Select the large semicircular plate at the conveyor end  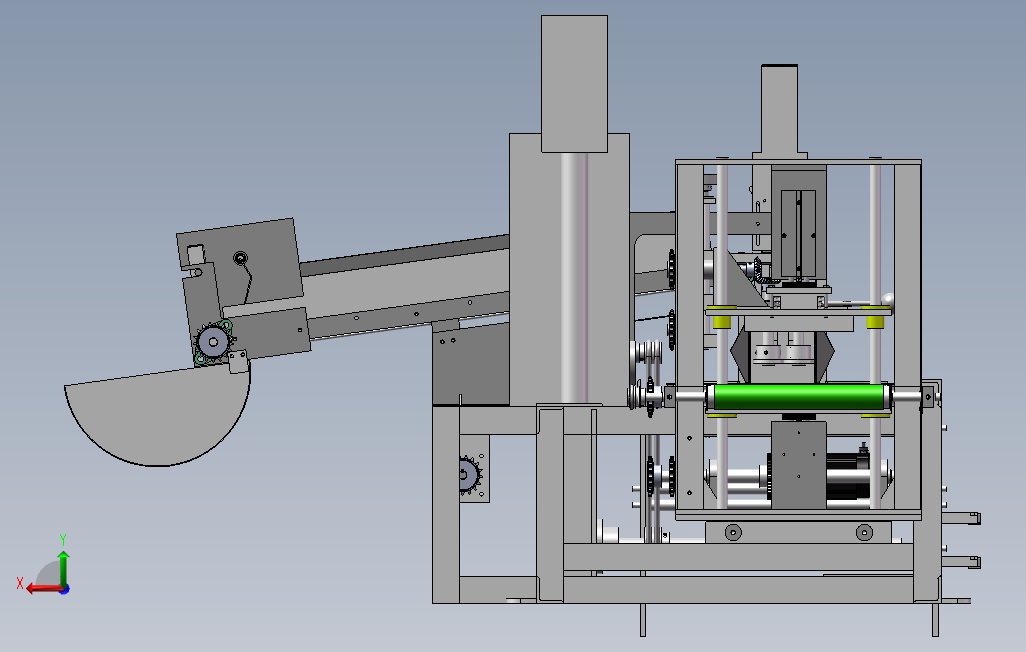[x=157, y=416]
